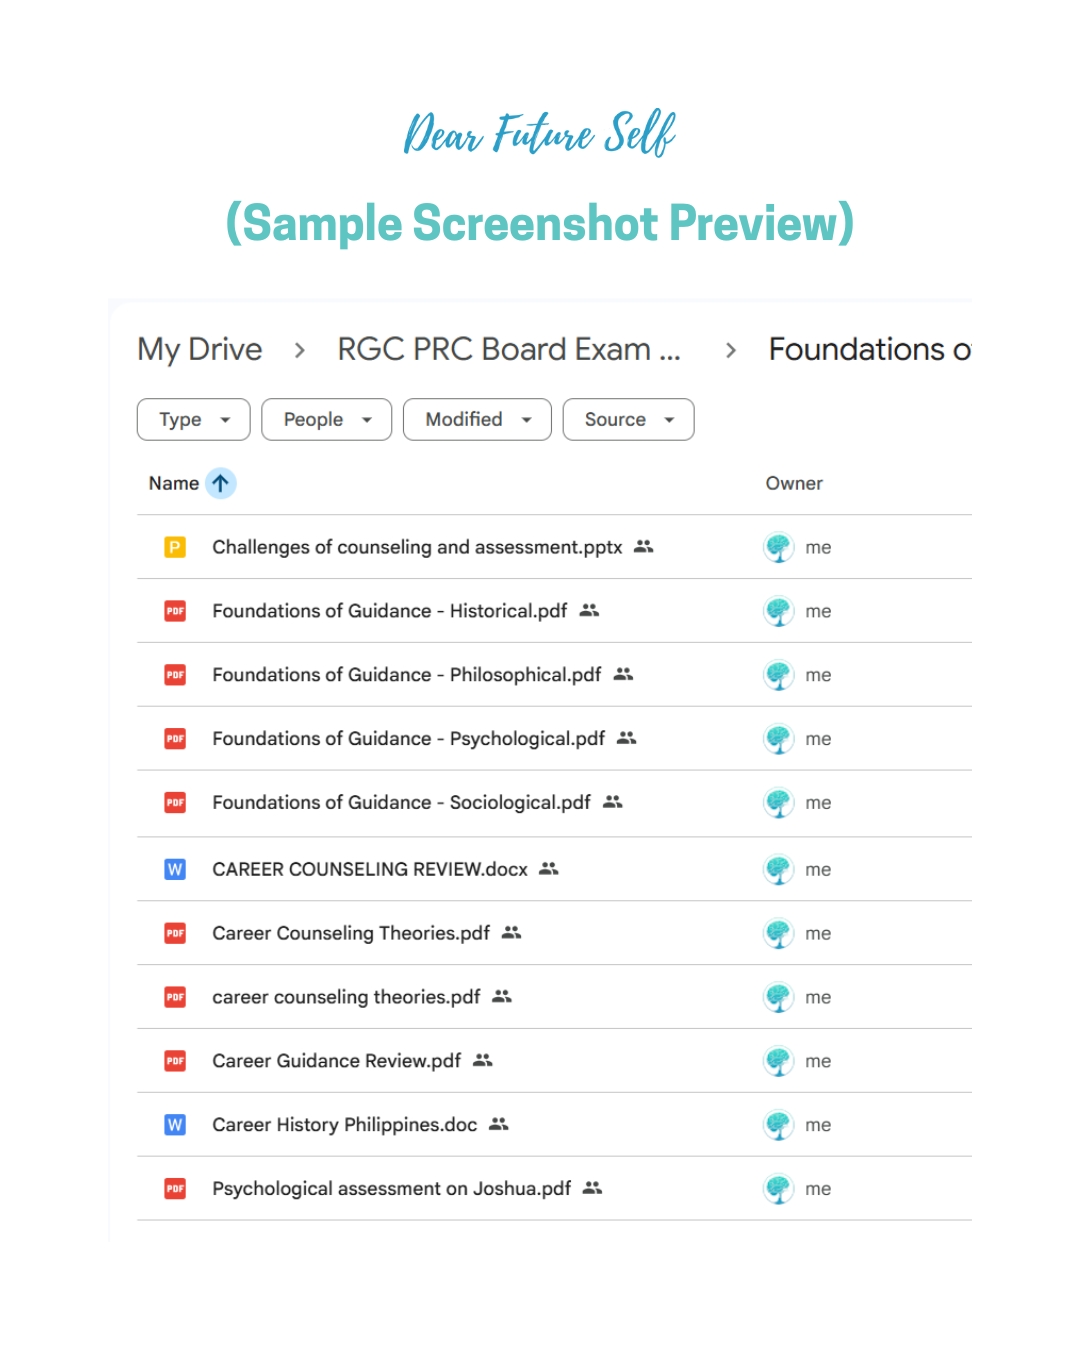Click the owner avatar for Career History Philippines.doc
The width and height of the screenshot is (1080, 1350).
pos(778,1125)
